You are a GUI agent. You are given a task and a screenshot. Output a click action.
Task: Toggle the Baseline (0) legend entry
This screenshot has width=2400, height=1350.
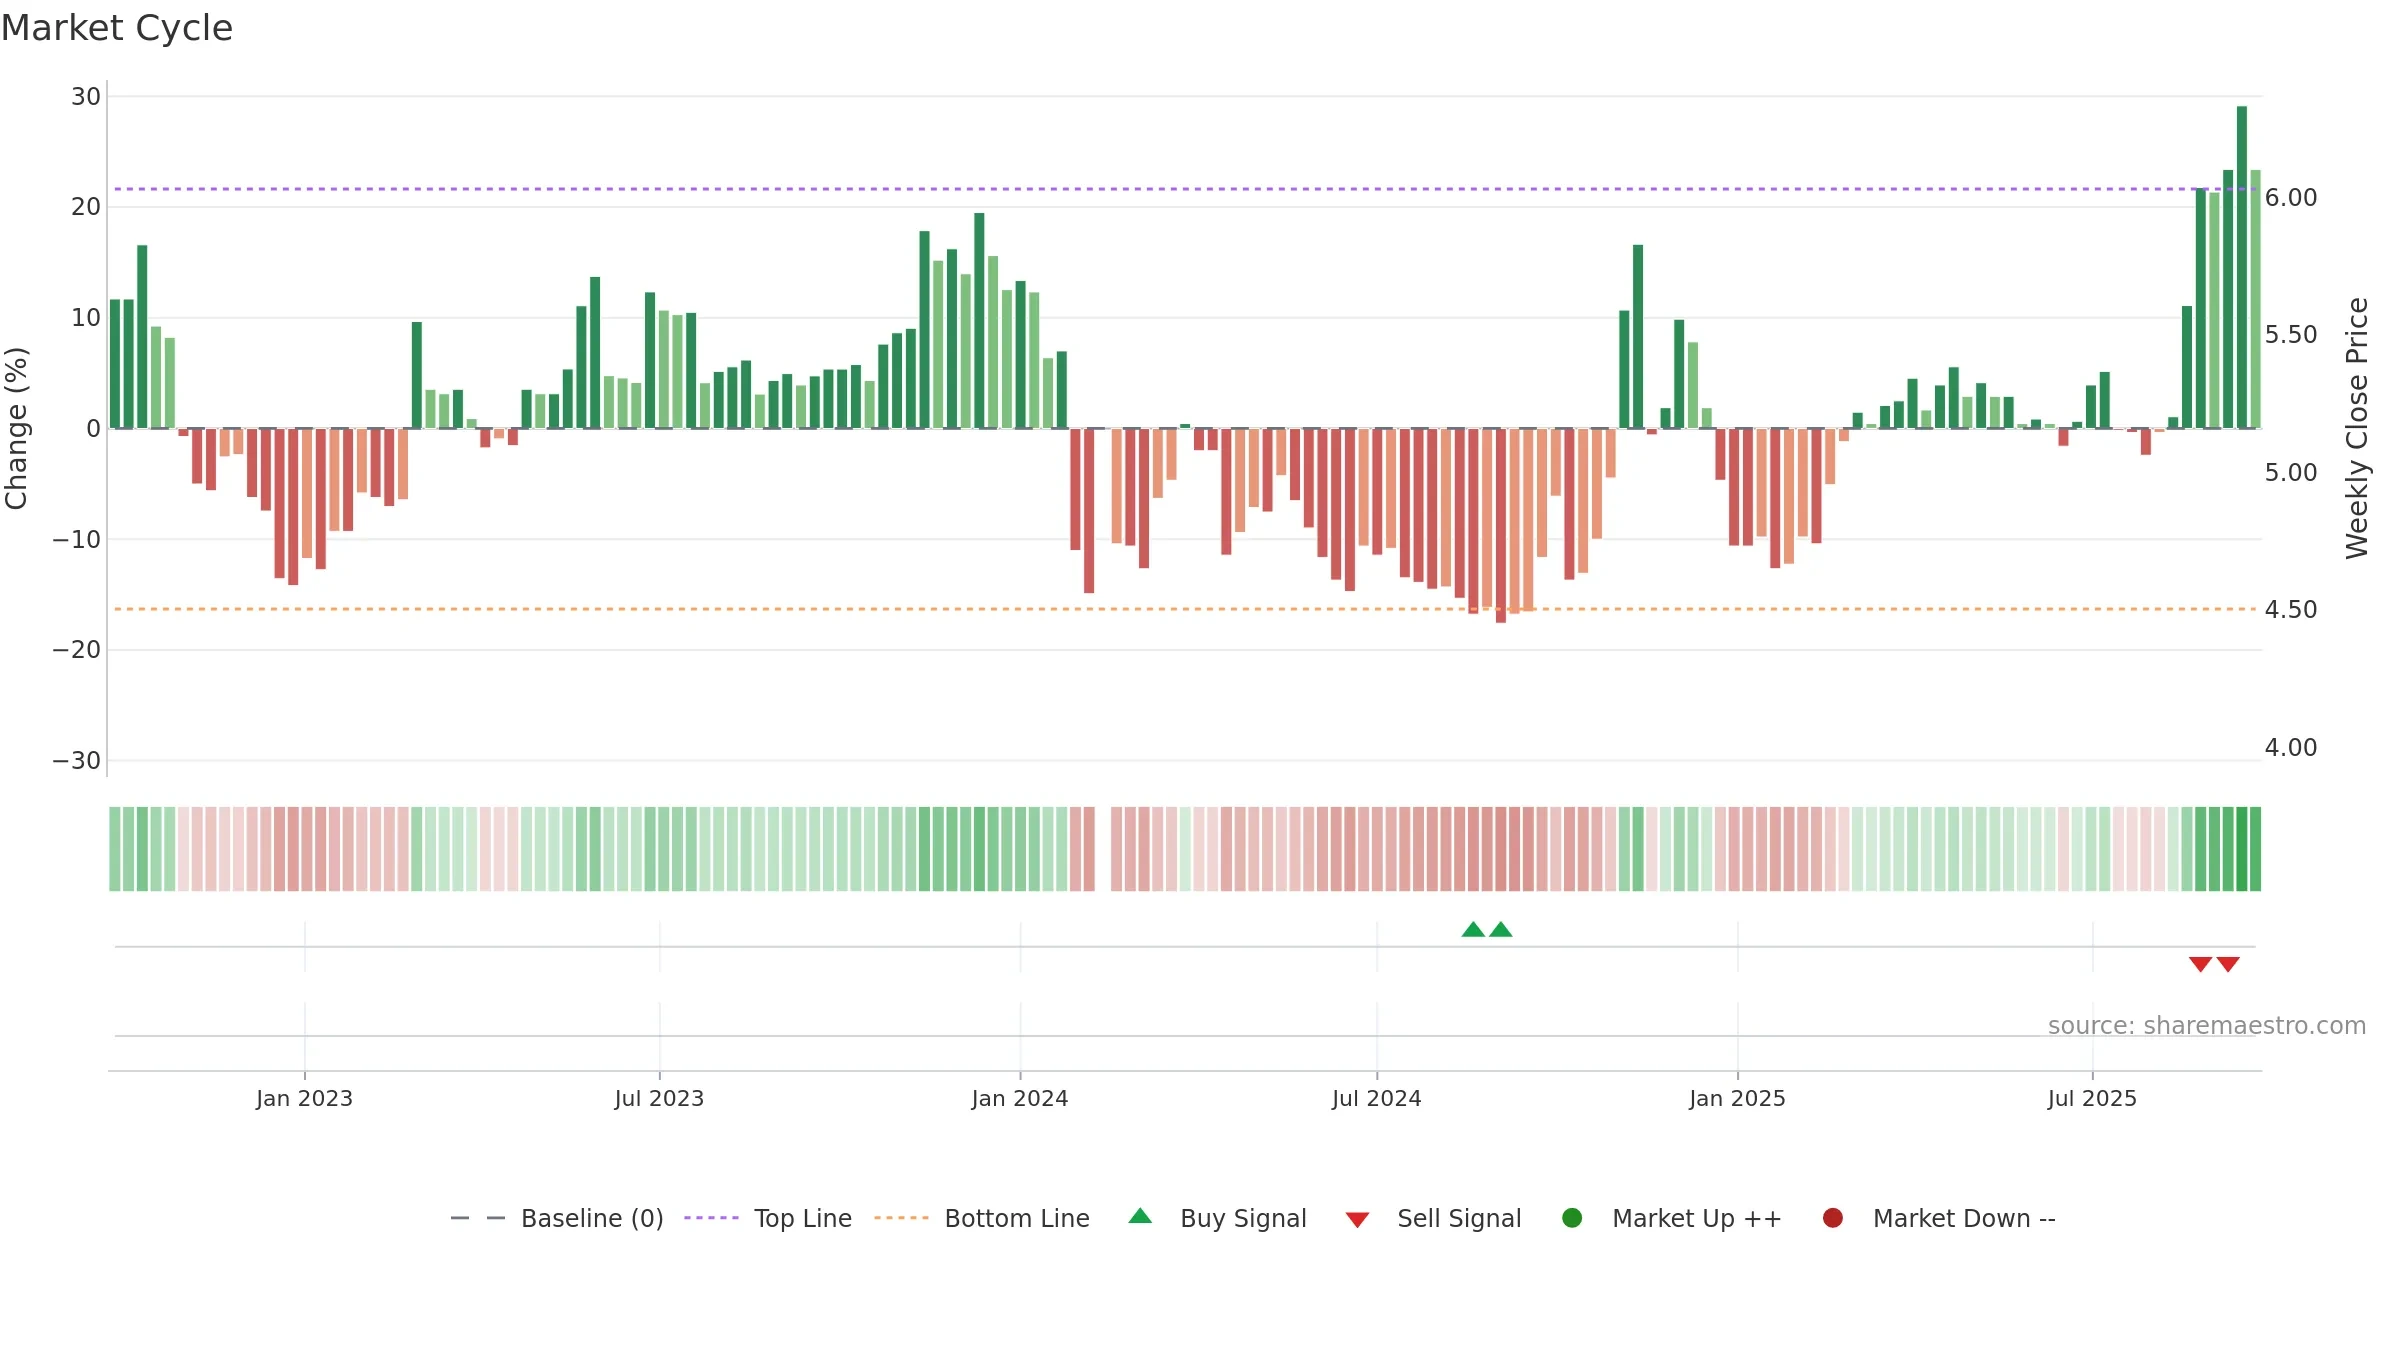click(557, 1218)
